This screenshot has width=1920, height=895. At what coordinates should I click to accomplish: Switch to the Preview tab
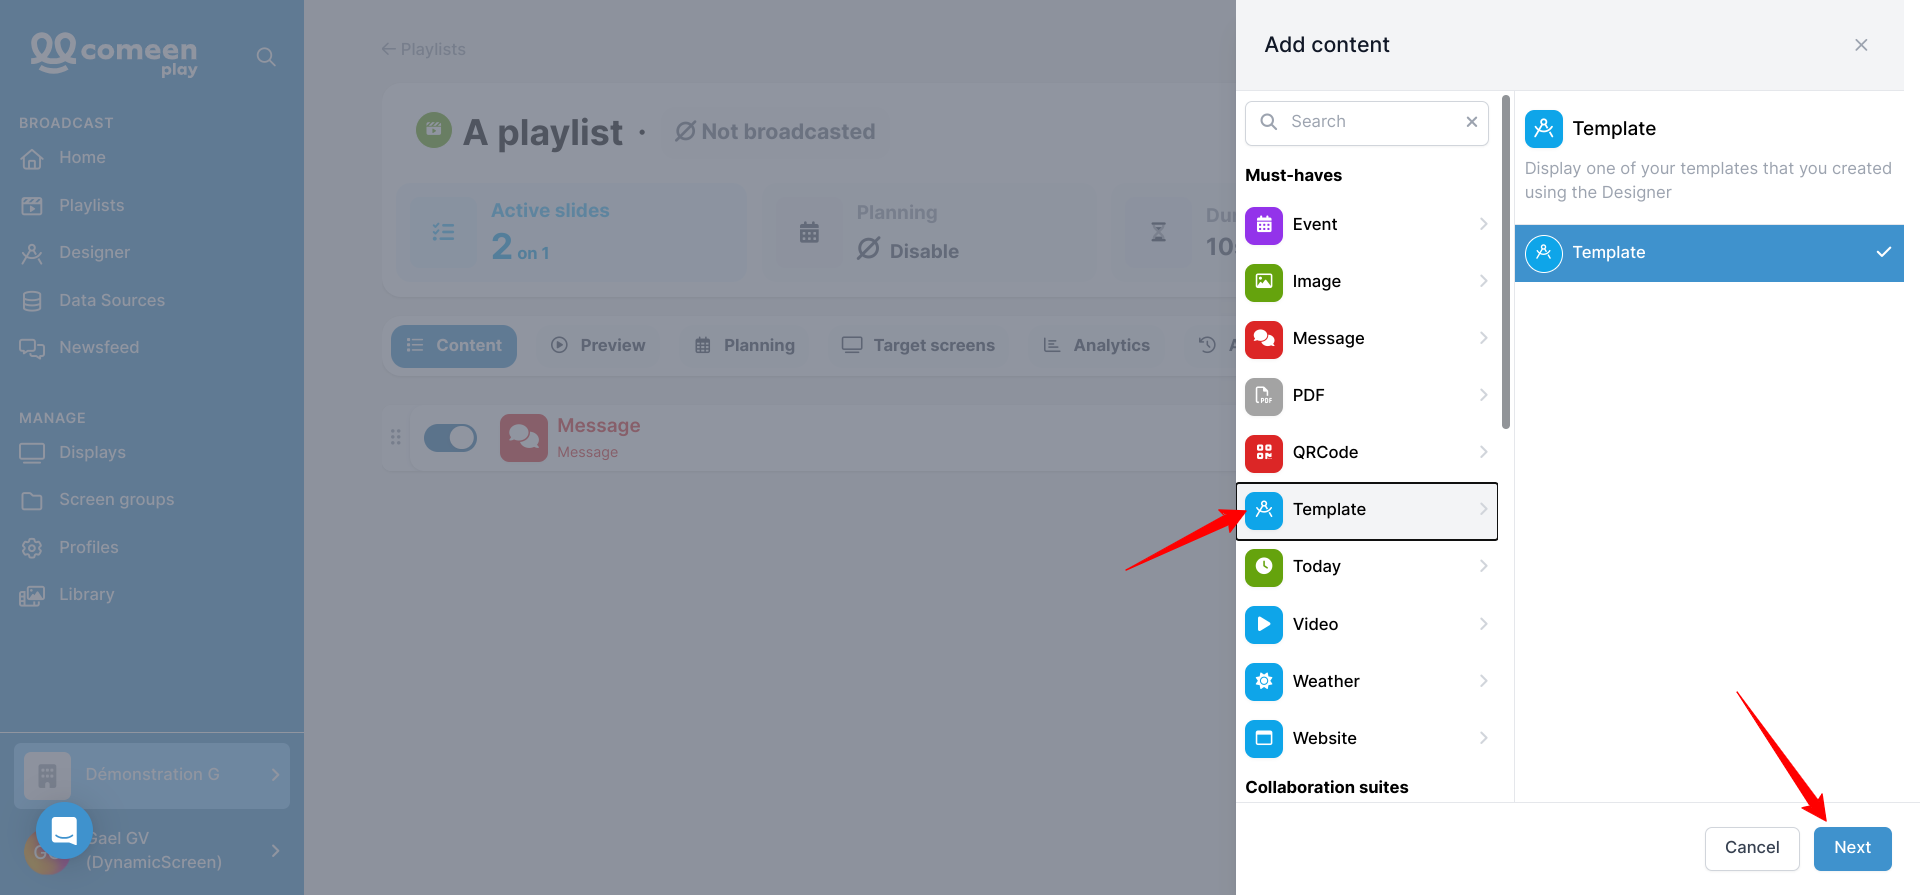598,346
